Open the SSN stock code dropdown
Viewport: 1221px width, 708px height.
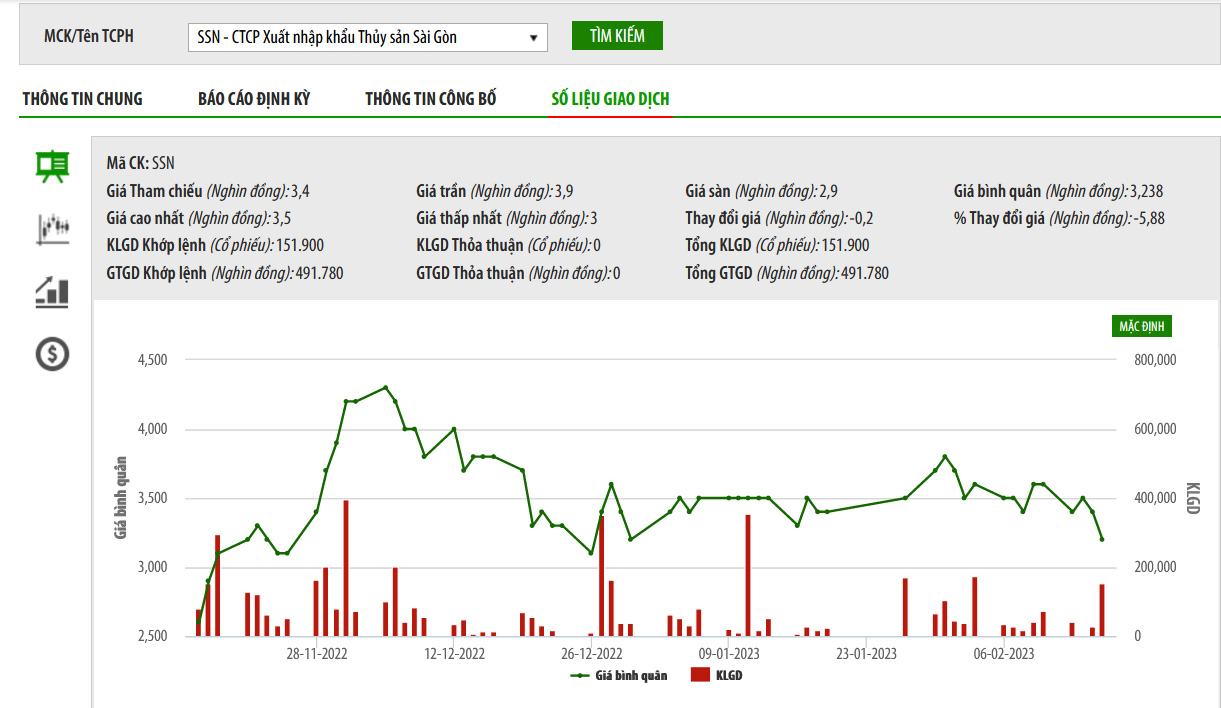[367, 38]
